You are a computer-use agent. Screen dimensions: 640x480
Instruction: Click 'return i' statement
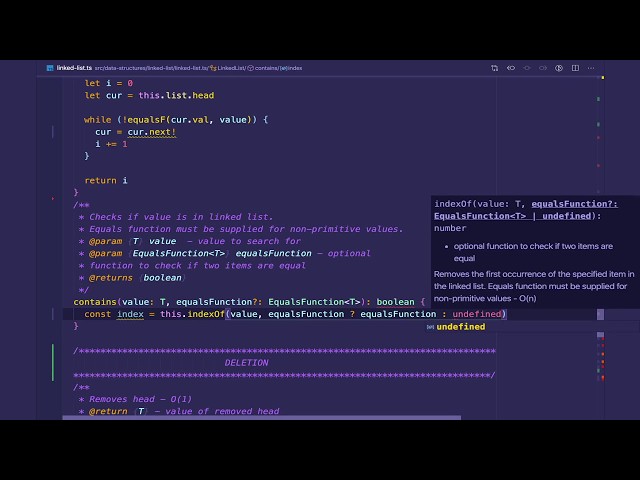(106, 180)
